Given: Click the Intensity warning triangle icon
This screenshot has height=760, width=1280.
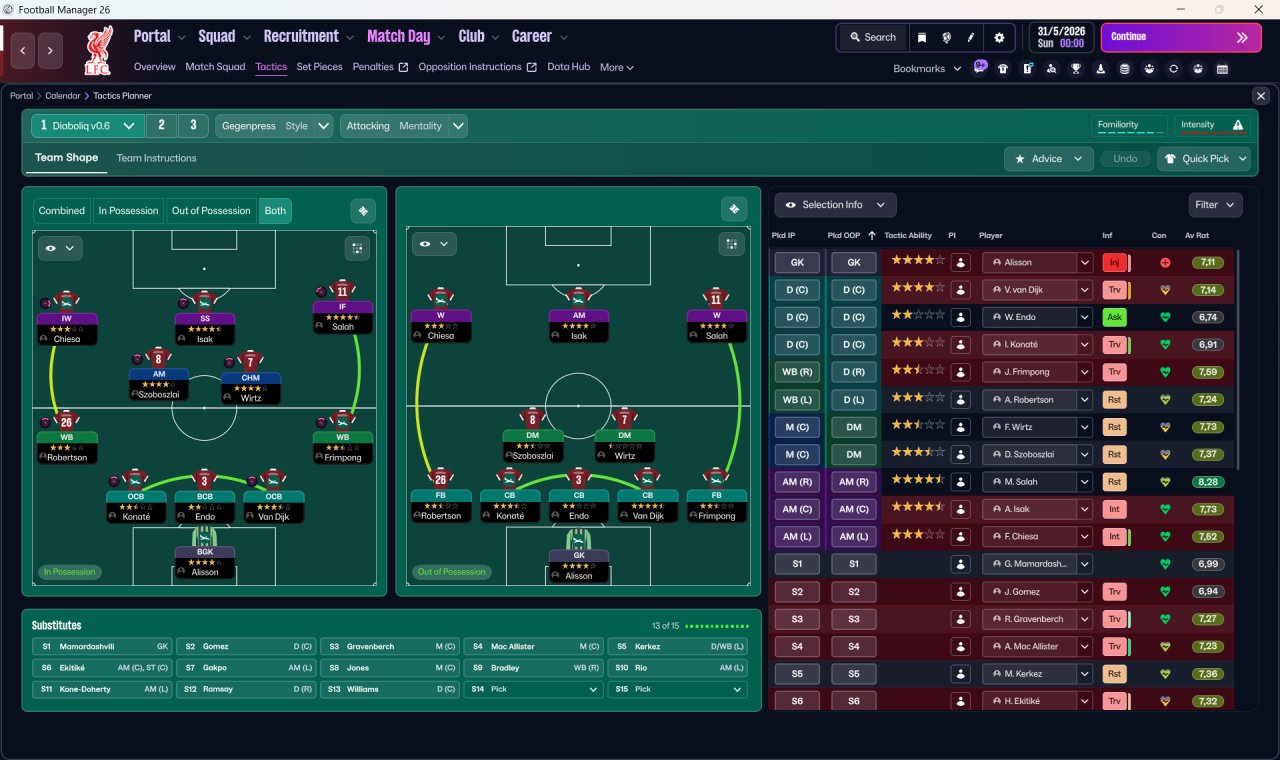Looking at the screenshot, I should (1238, 125).
